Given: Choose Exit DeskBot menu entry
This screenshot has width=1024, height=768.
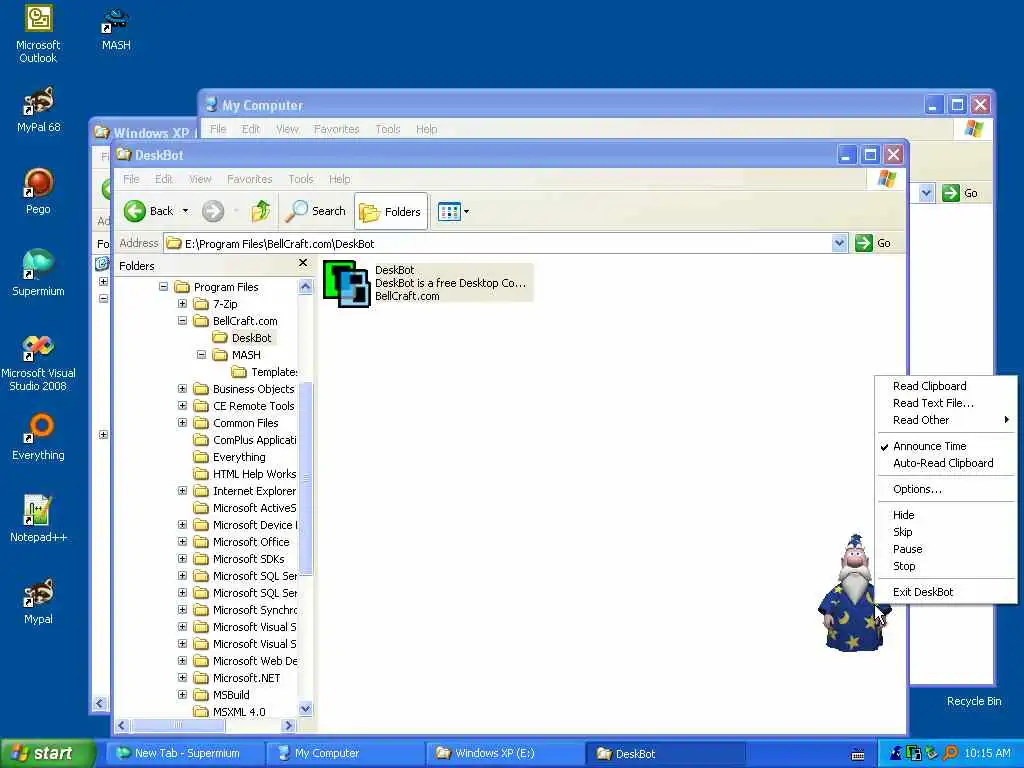Looking at the screenshot, I should [x=946, y=592].
